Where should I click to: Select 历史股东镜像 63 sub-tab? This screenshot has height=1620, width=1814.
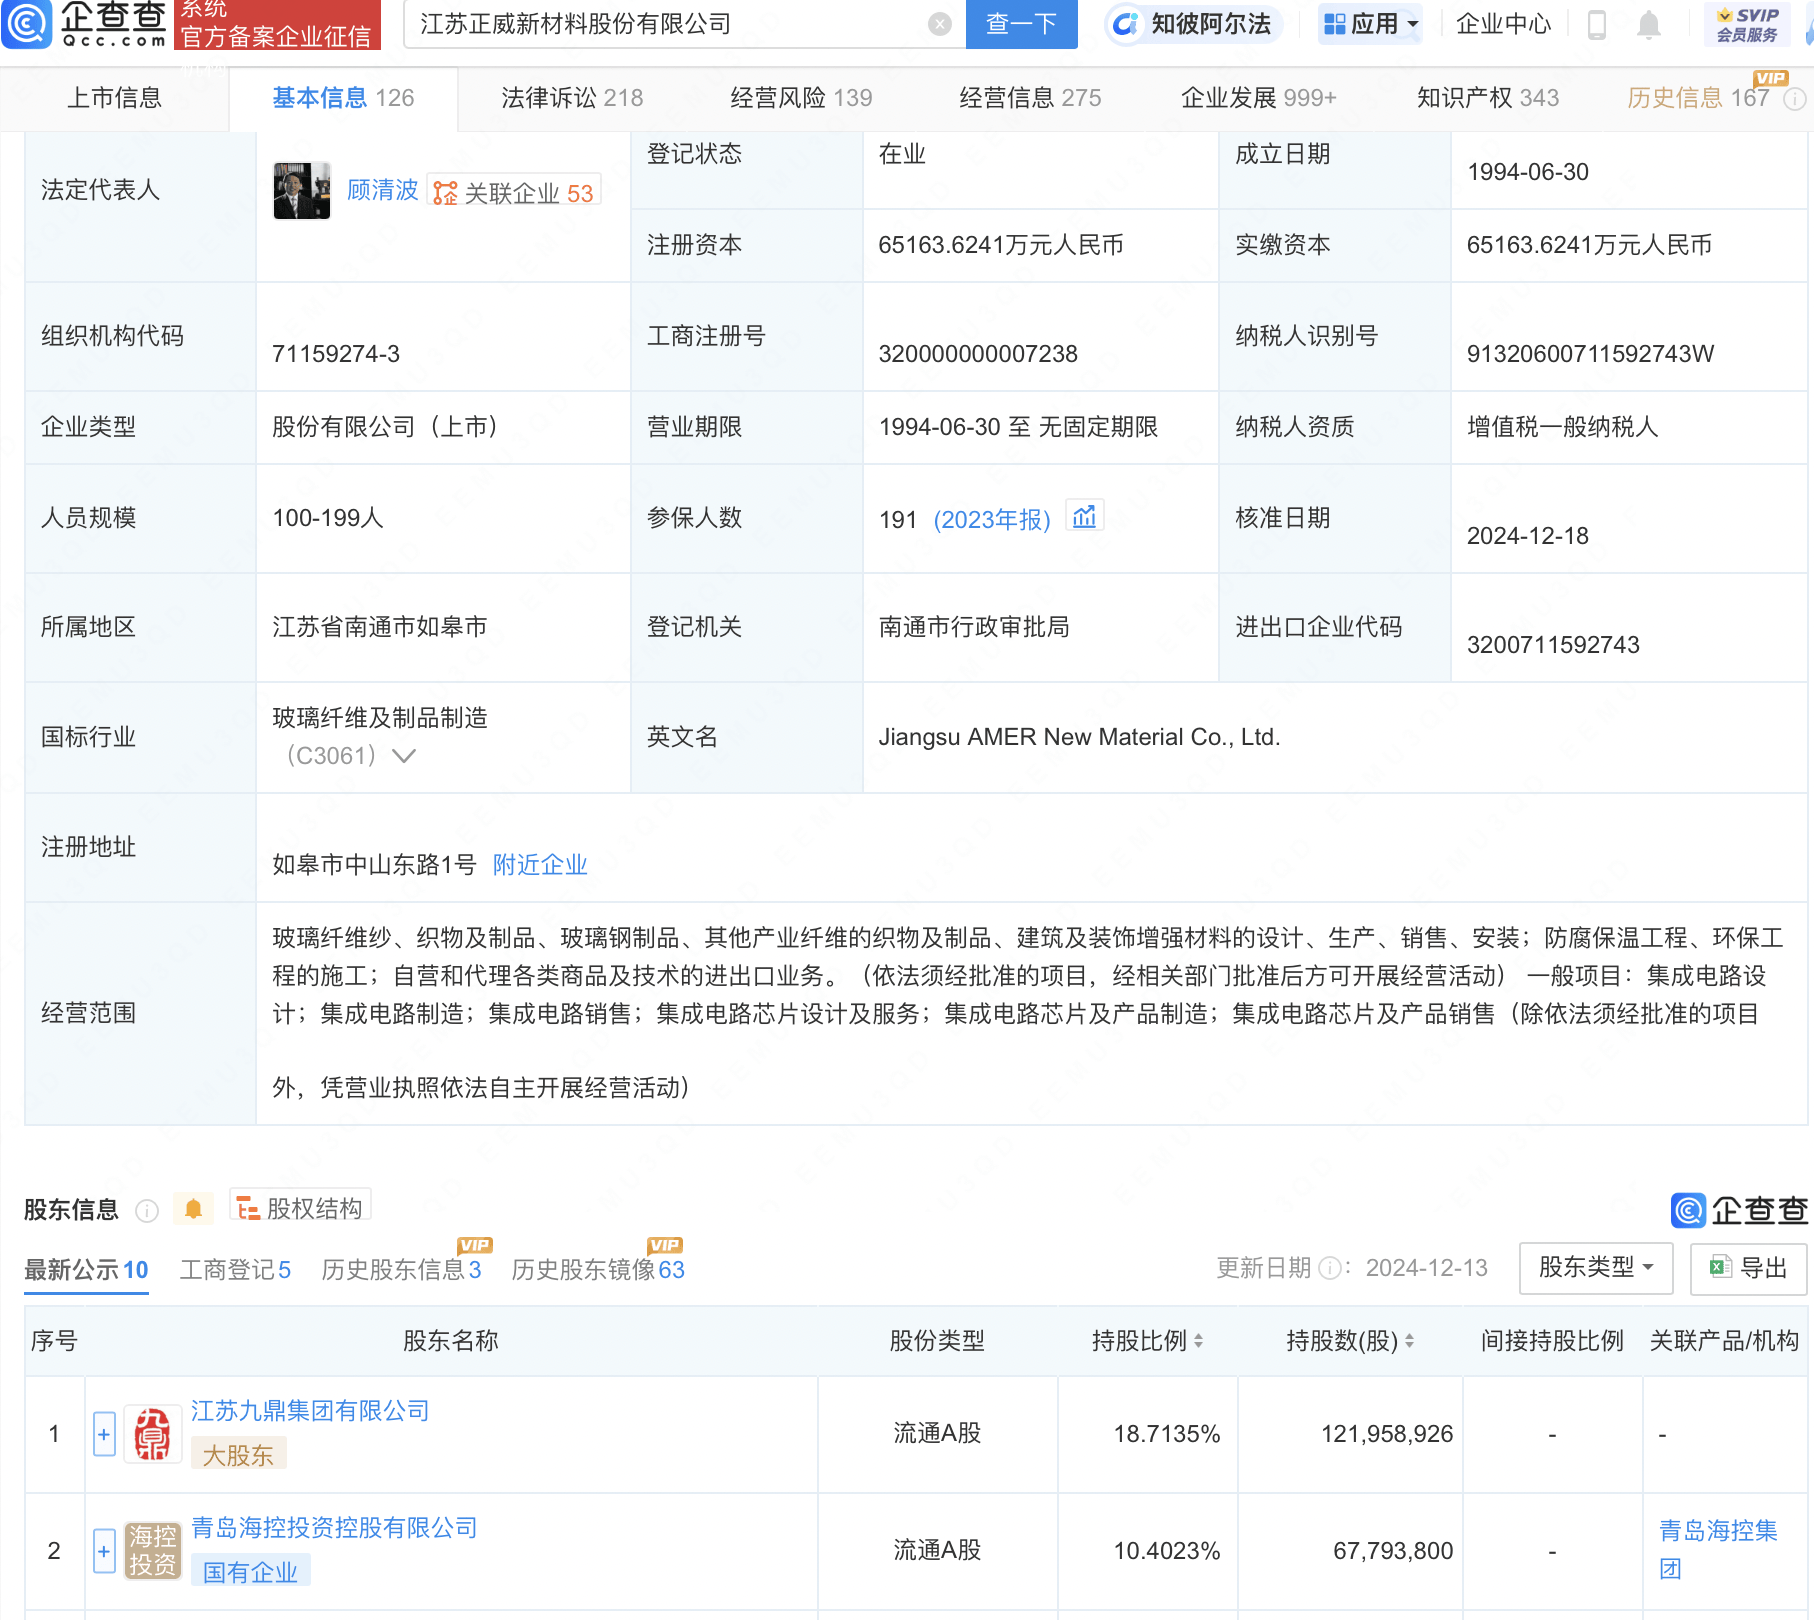(598, 1270)
